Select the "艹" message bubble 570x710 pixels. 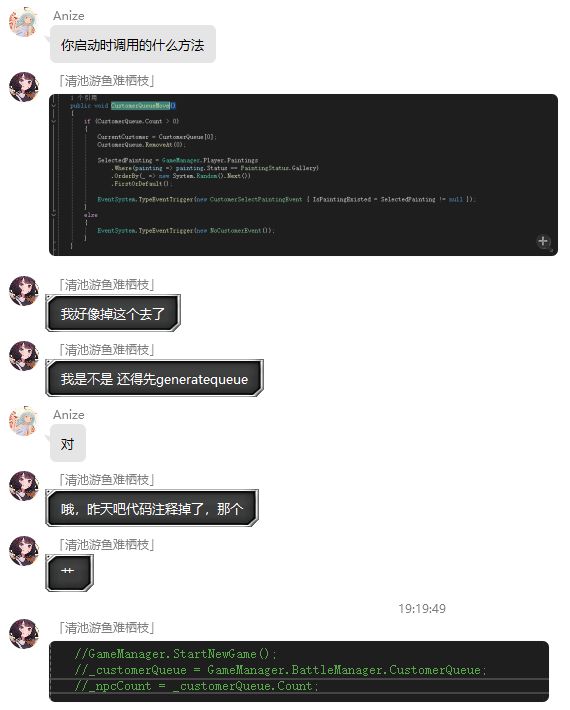click(69, 573)
